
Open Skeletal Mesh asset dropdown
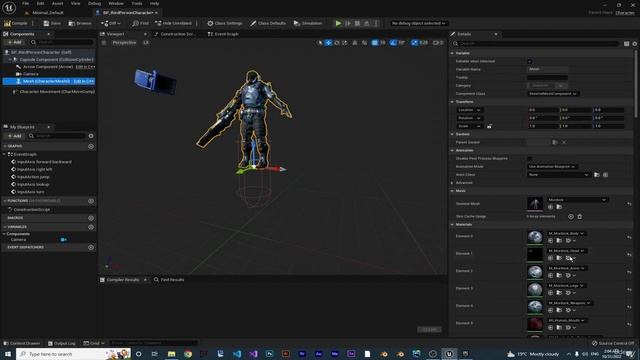pos(577,200)
